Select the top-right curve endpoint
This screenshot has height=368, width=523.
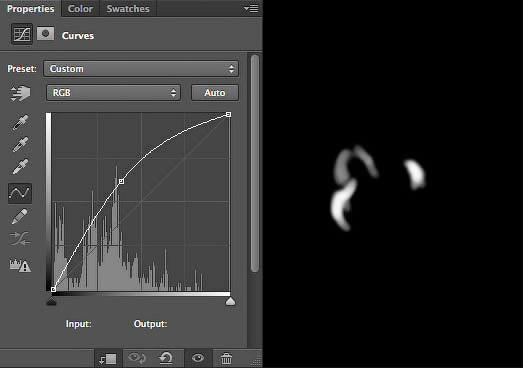coord(228,114)
